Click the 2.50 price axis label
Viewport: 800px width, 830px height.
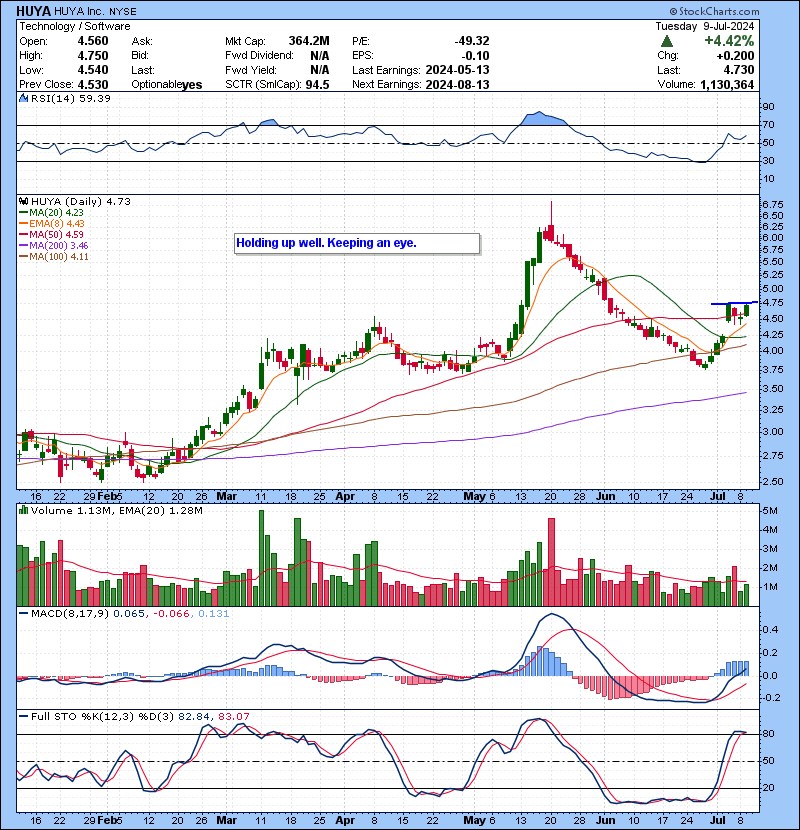pyautogui.click(x=773, y=481)
